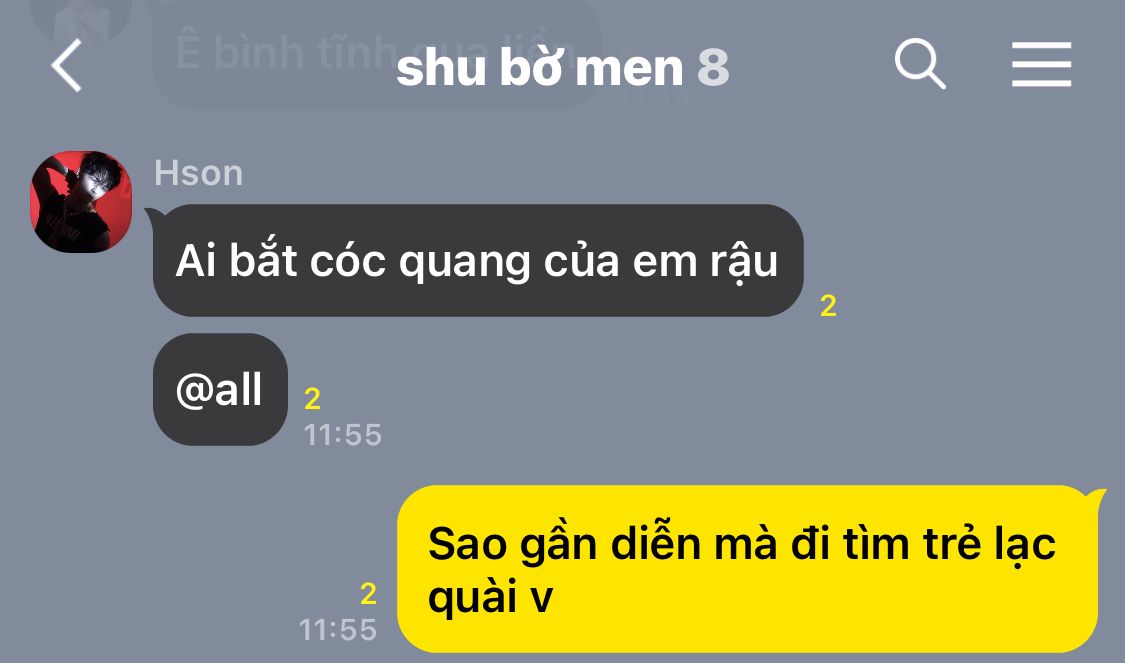
Task: Tap the sender name Hson
Action: (x=199, y=173)
